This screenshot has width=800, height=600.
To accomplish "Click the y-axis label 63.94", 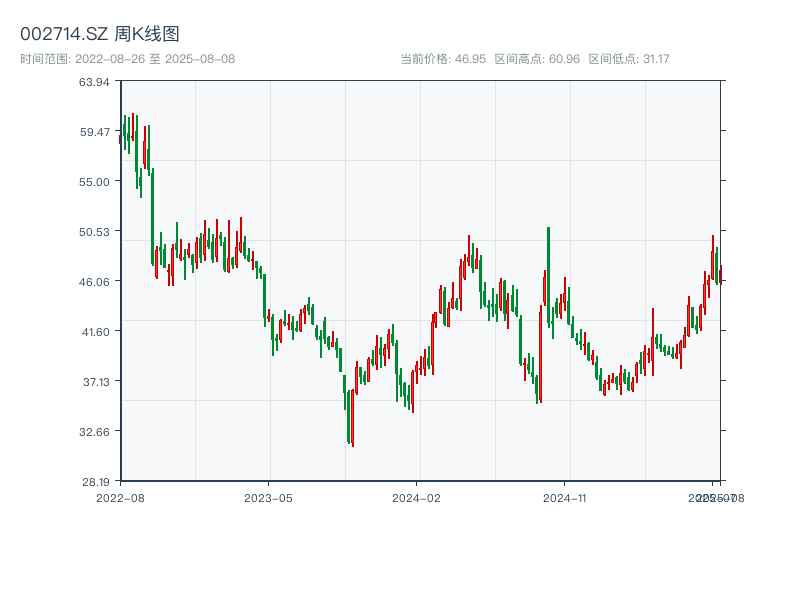I will (x=94, y=82).
